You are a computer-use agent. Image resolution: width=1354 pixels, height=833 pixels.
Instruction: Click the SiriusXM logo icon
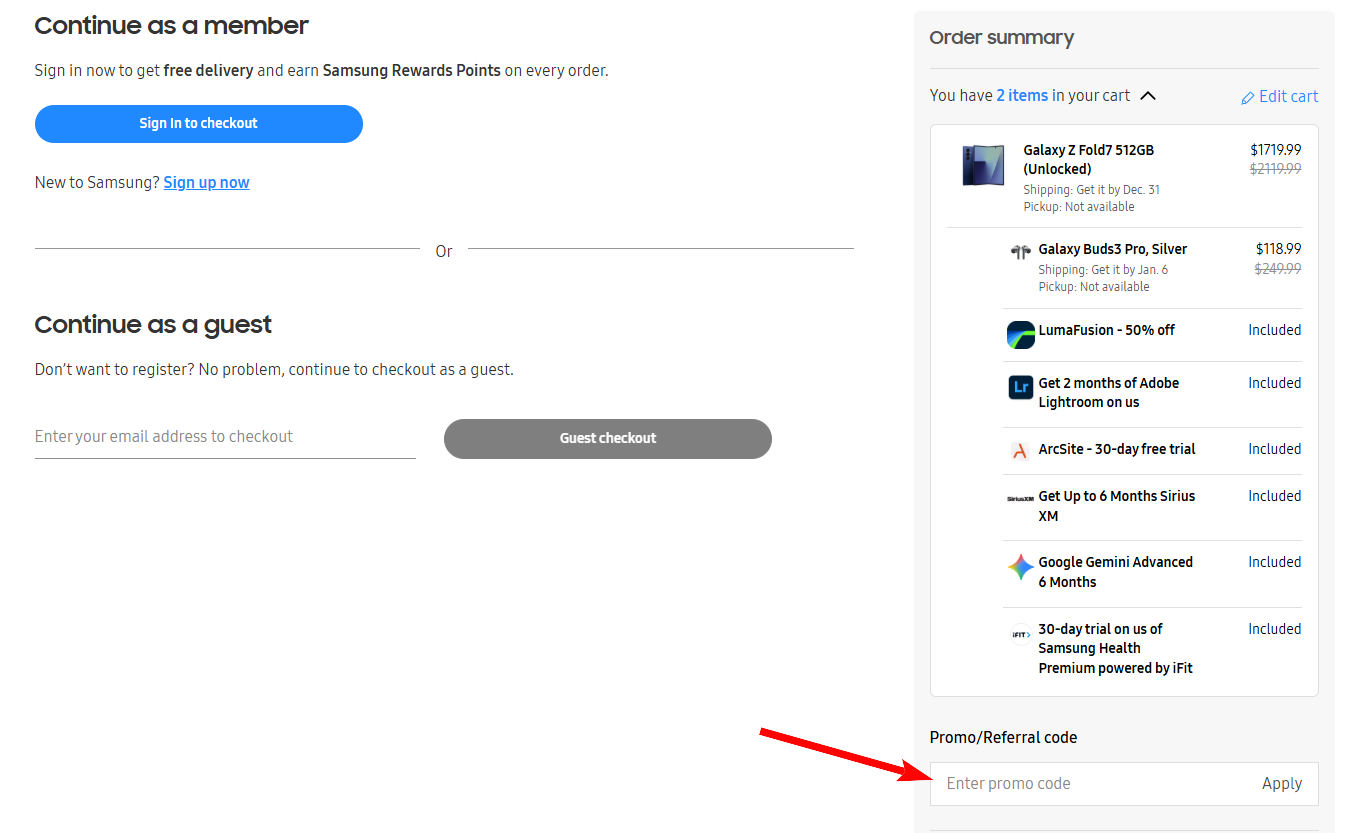tap(1020, 498)
